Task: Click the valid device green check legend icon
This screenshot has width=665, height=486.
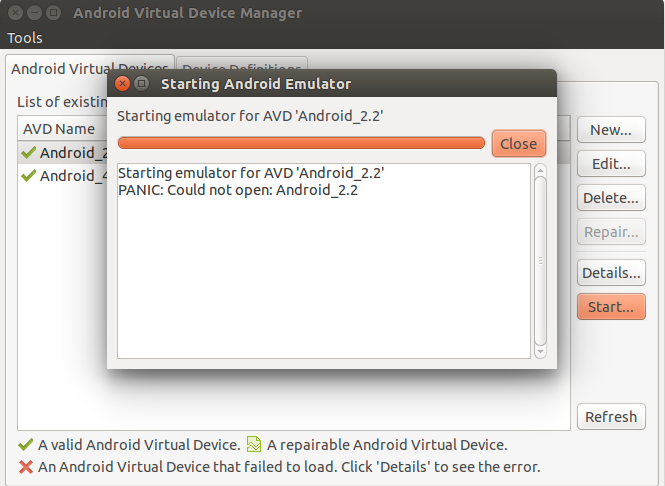Action: point(26,444)
